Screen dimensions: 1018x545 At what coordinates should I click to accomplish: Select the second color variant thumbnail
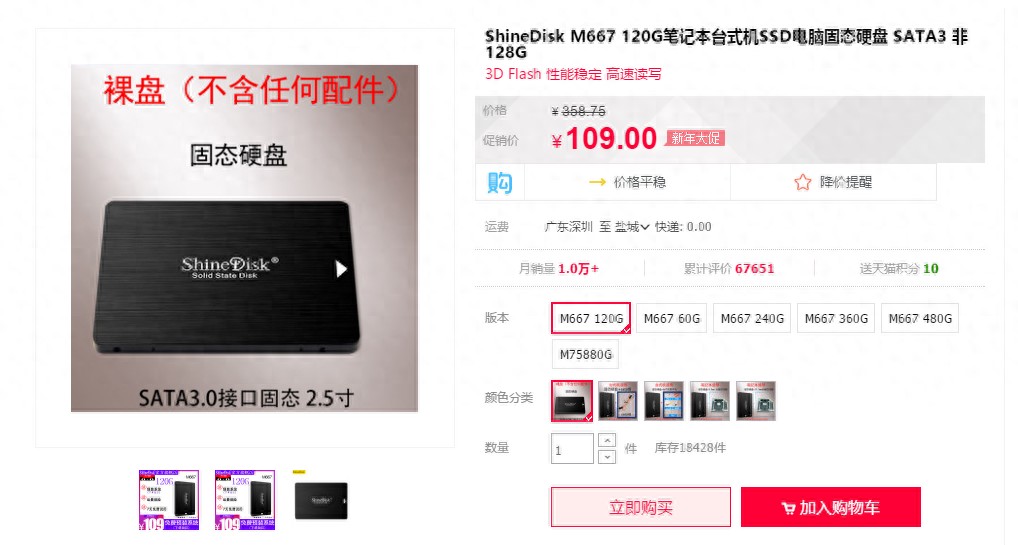[617, 401]
